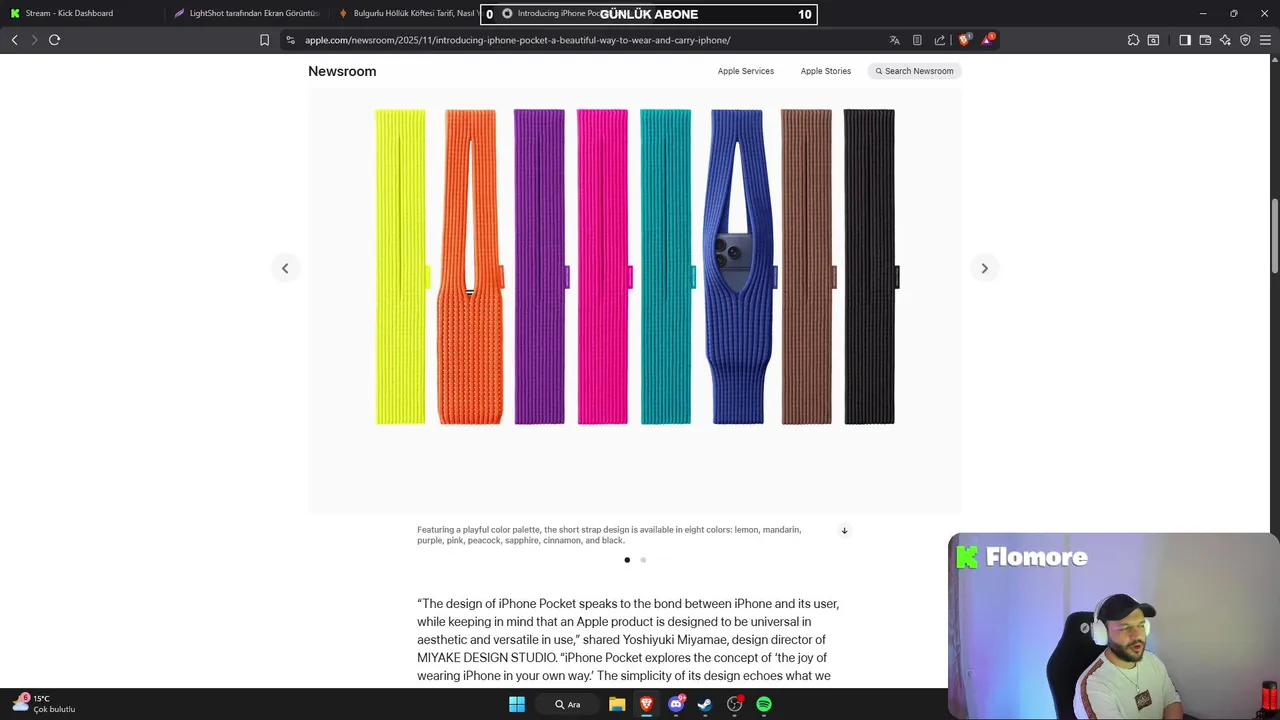The width and height of the screenshot is (1280, 720).
Task: Bookmark this page
Action: click(264, 40)
